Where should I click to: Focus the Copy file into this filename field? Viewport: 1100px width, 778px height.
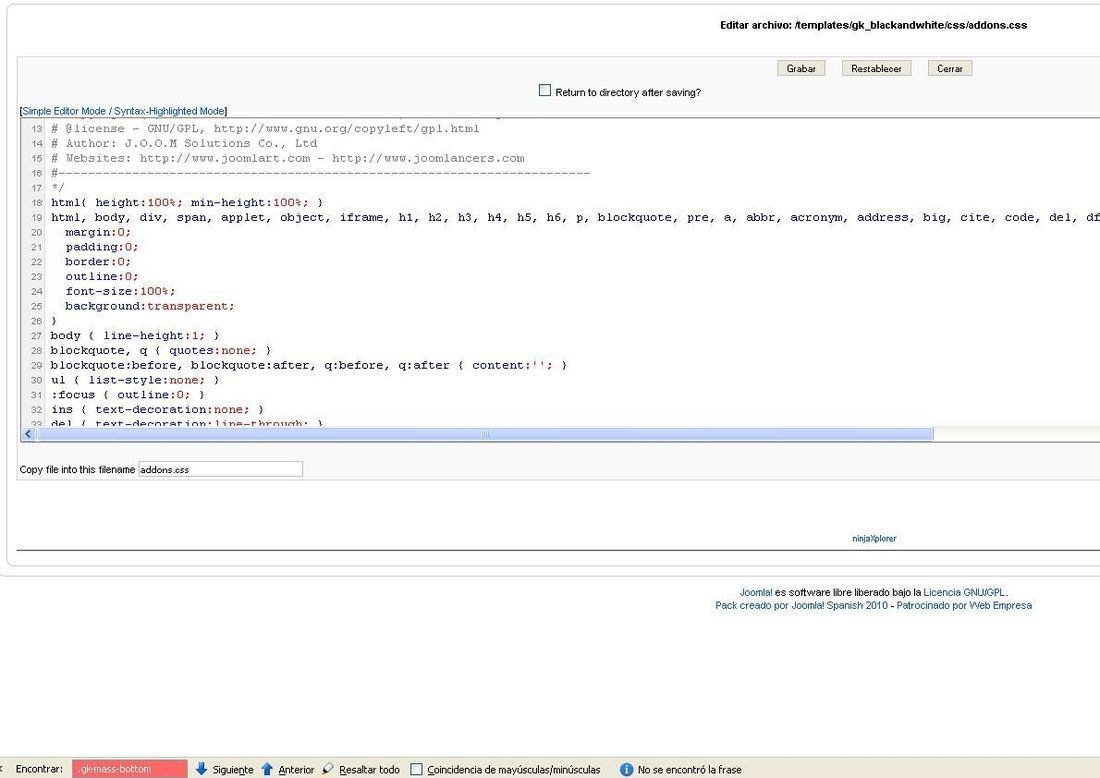coord(220,469)
